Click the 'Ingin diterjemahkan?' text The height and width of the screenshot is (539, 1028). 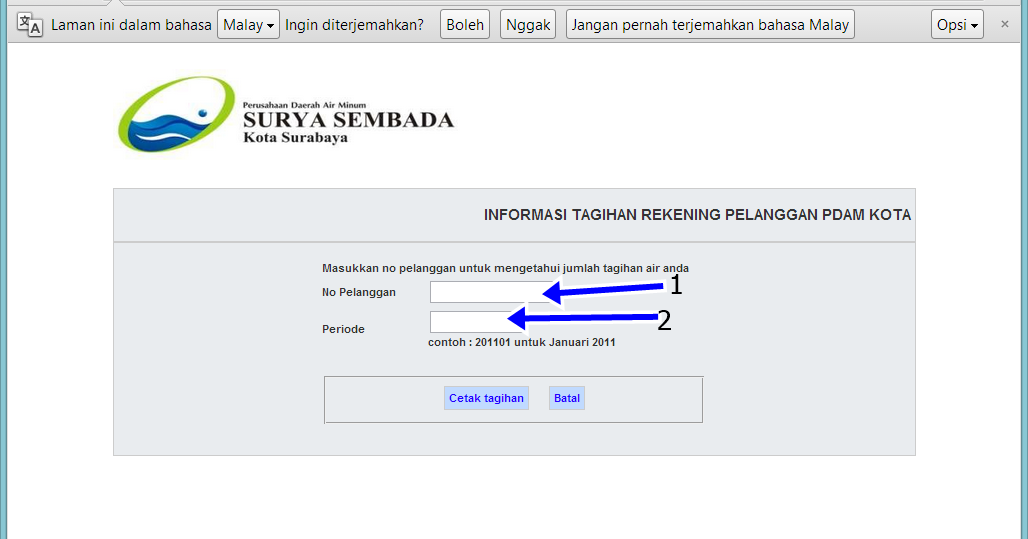(x=354, y=25)
